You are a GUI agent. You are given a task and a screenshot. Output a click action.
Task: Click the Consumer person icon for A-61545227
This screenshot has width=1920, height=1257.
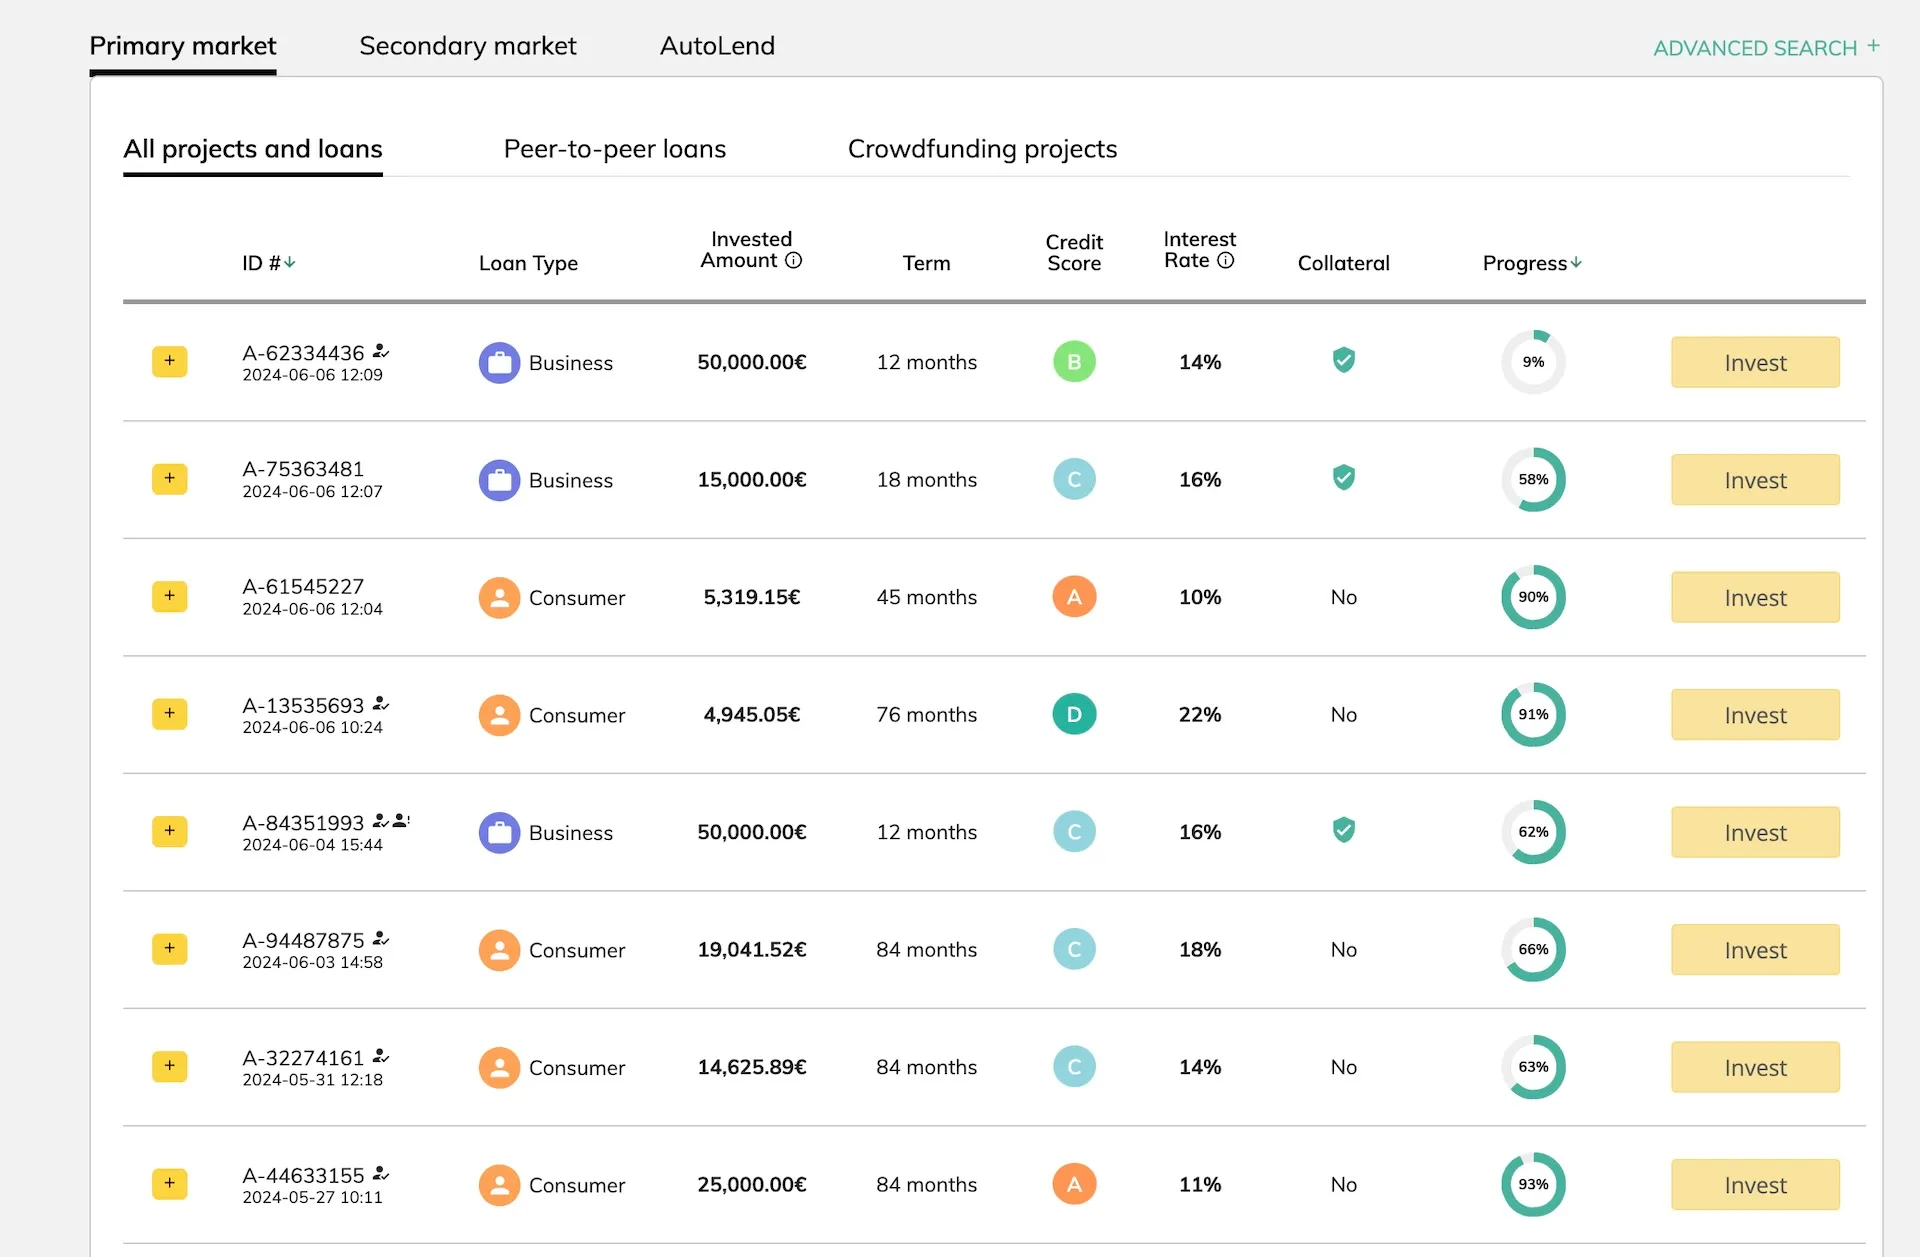click(499, 597)
